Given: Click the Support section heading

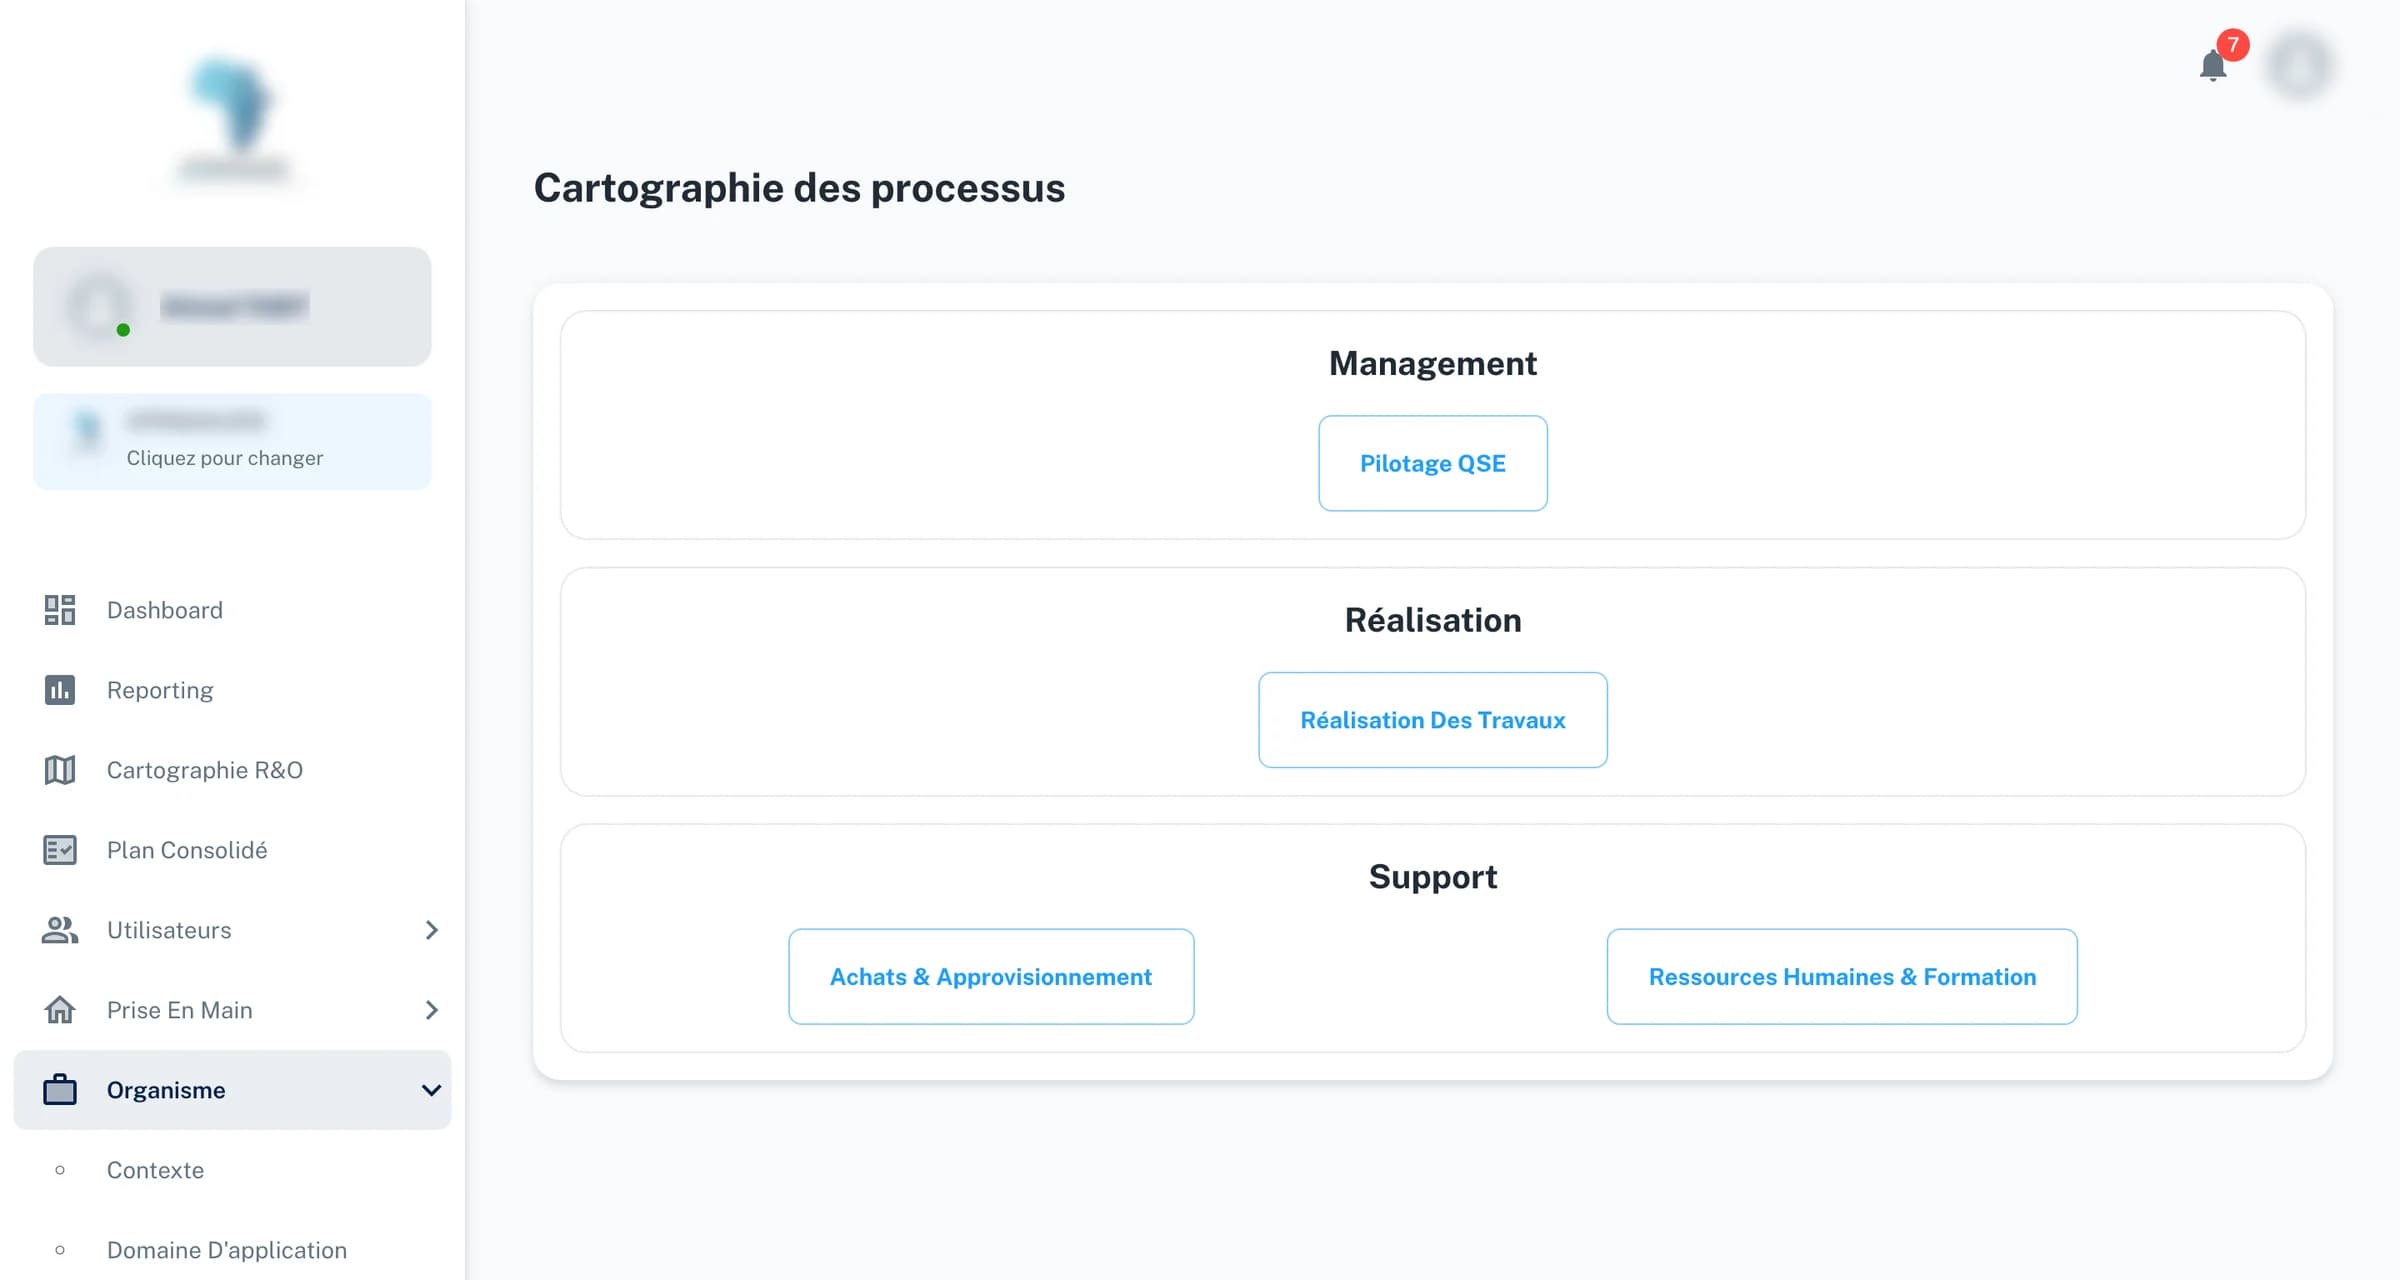Looking at the screenshot, I should click(1432, 877).
